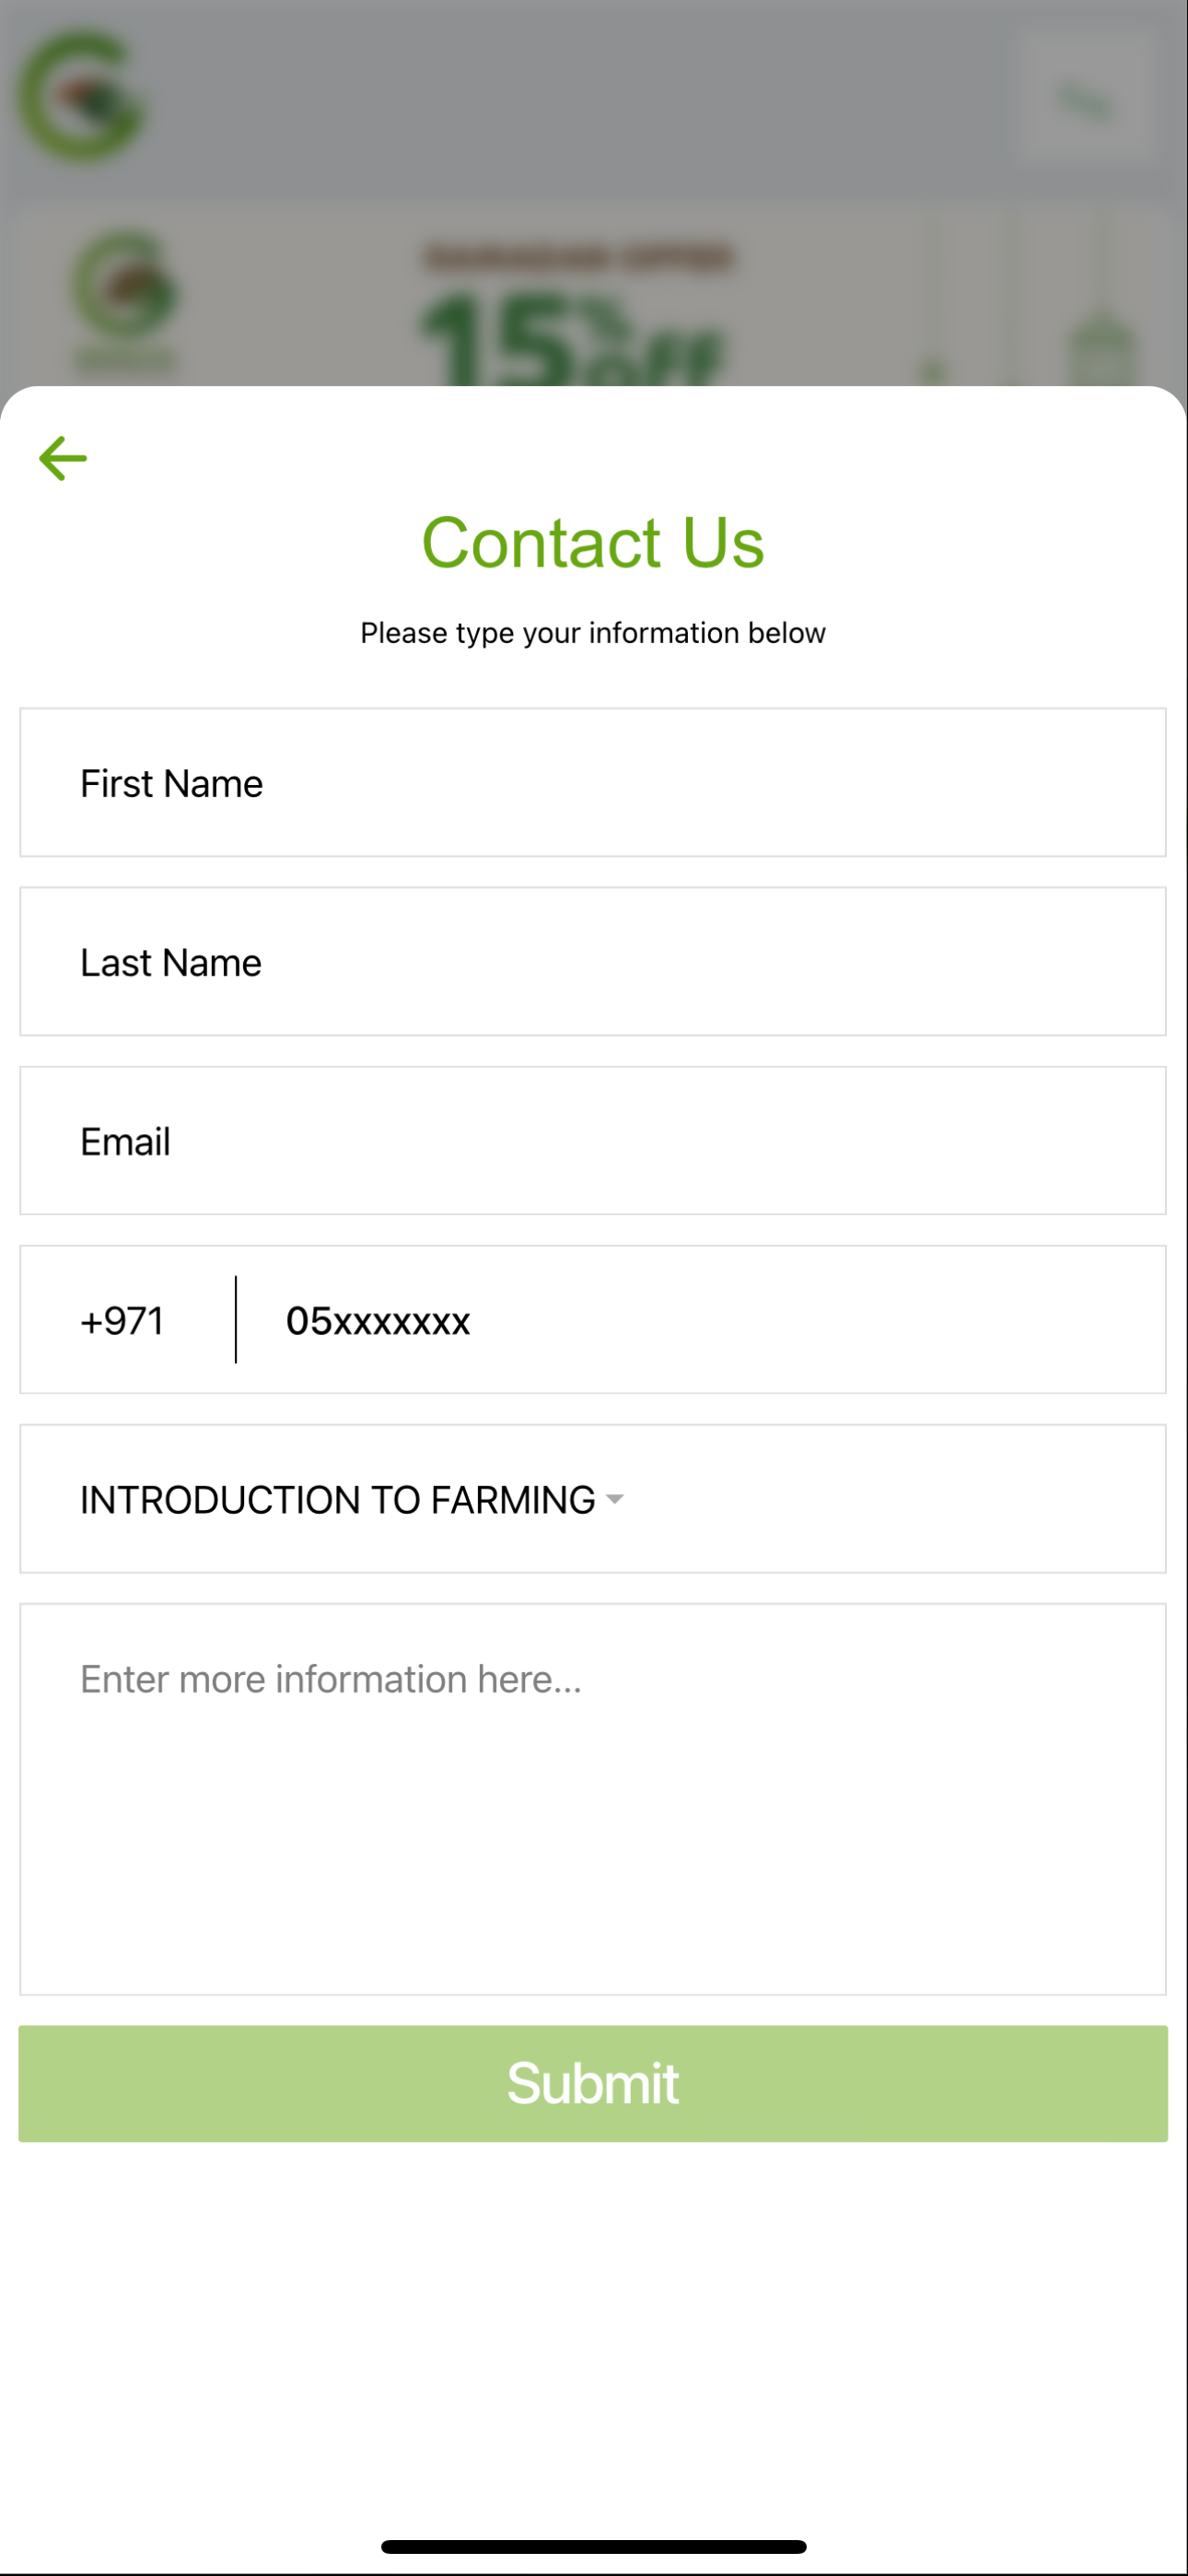Image resolution: width=1188 pixels, height=2576 pixels.
Task: Focus the 'Enter more information here' textarea
Action: (593, 1799)
